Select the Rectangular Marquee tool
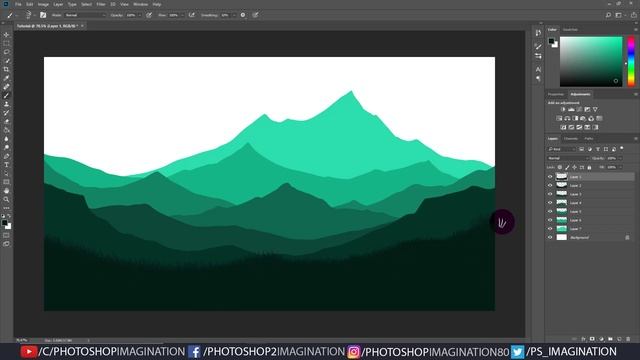 [6, 43]
